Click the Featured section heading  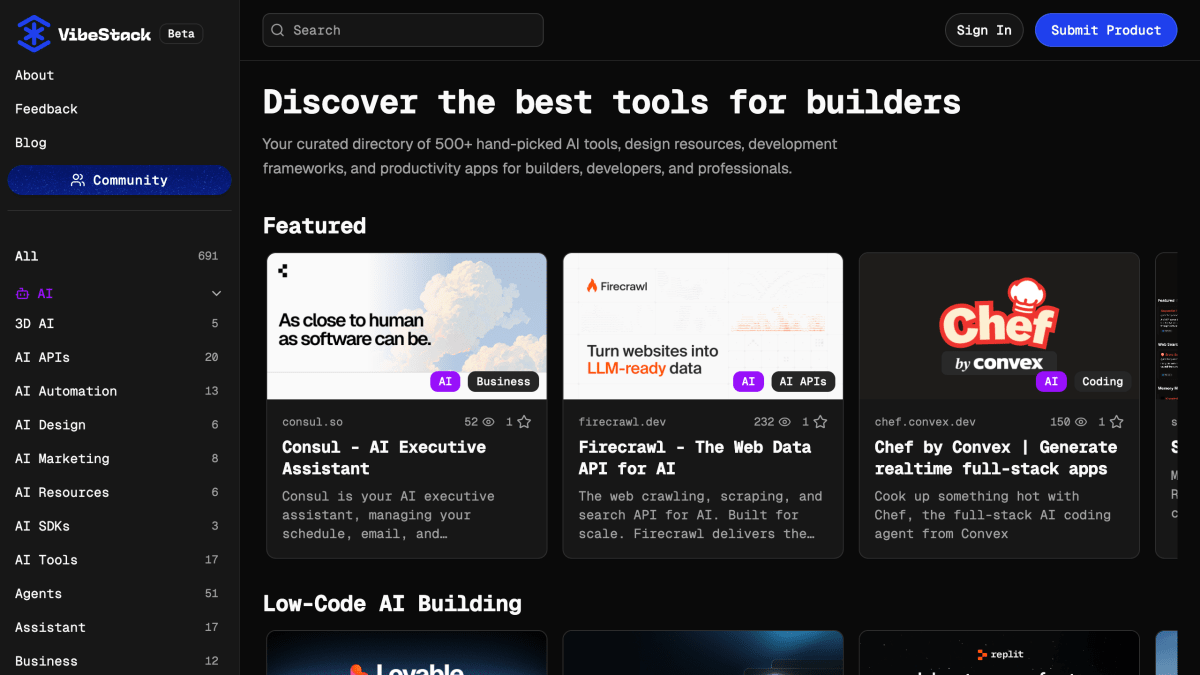tap(314, 226)
